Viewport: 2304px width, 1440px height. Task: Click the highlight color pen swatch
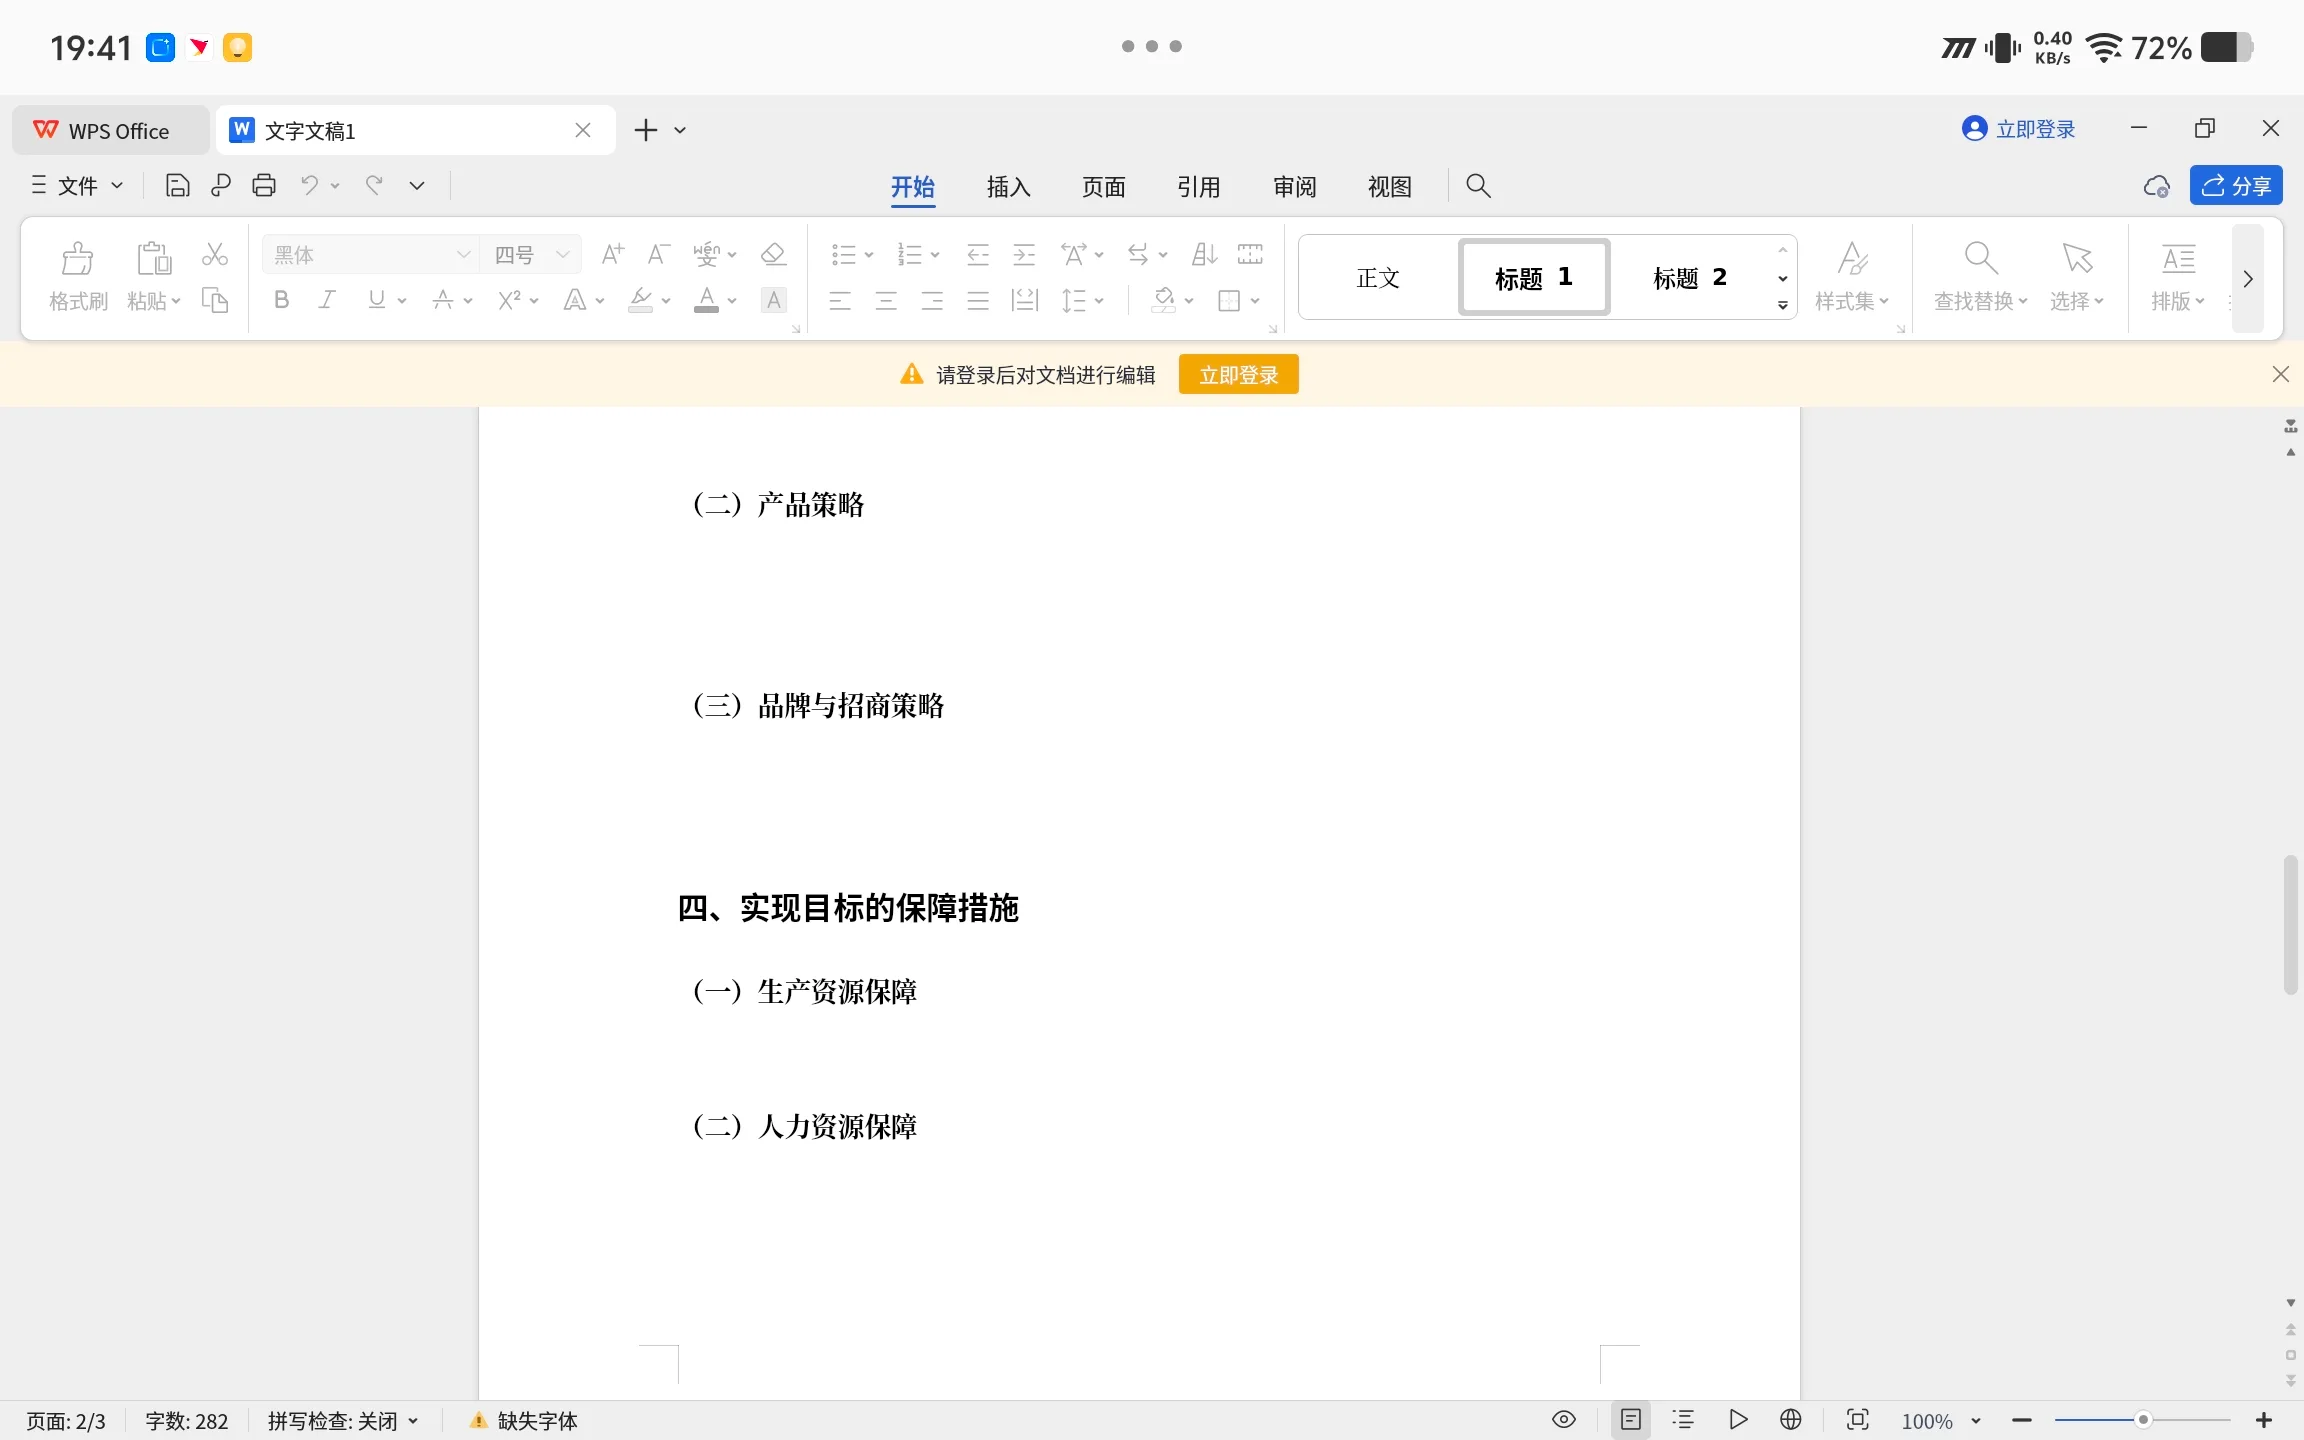640,300
